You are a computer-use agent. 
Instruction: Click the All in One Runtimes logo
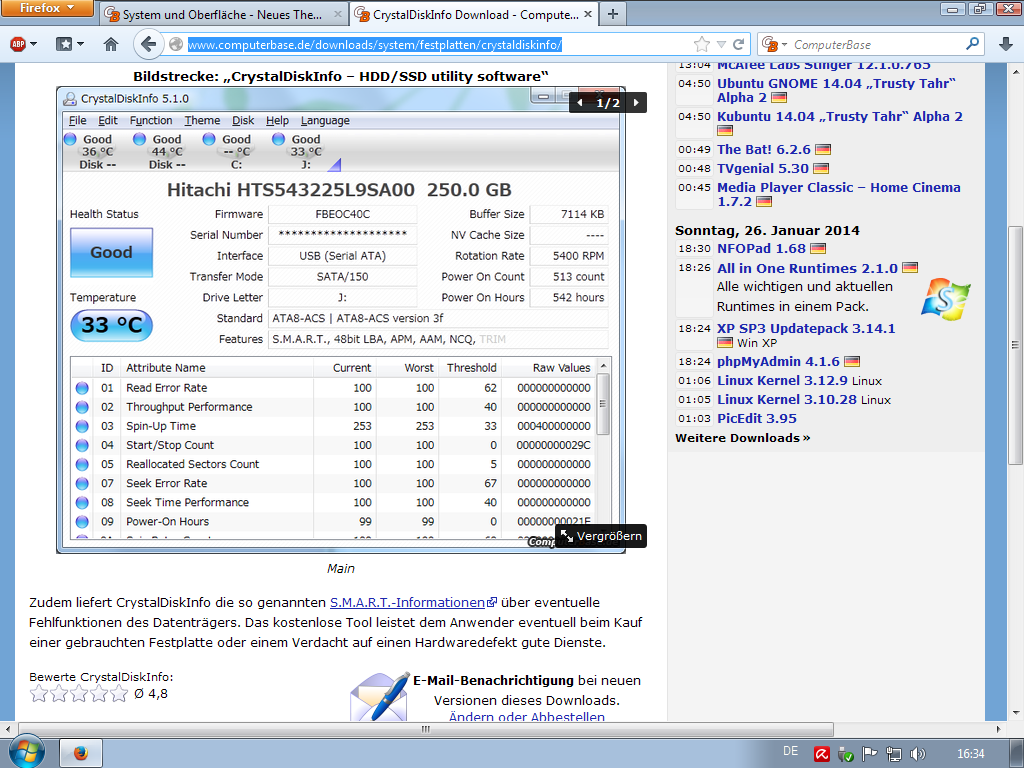(946, 299)
